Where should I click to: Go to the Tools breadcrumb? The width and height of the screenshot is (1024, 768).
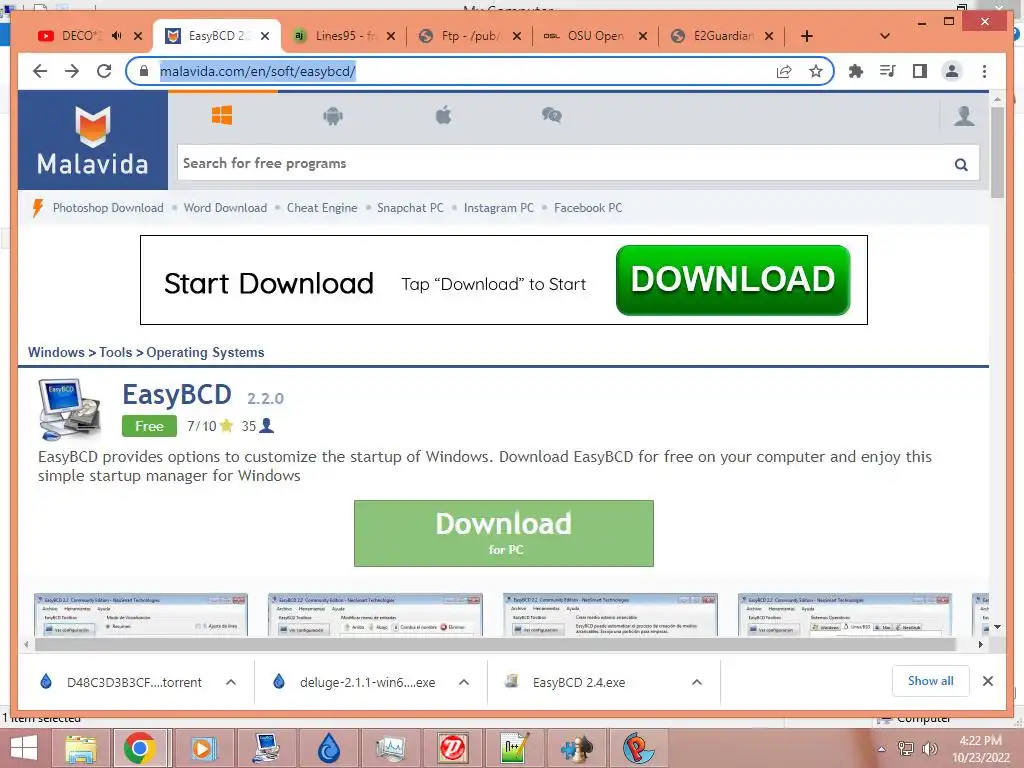click(x=116, y=353)
